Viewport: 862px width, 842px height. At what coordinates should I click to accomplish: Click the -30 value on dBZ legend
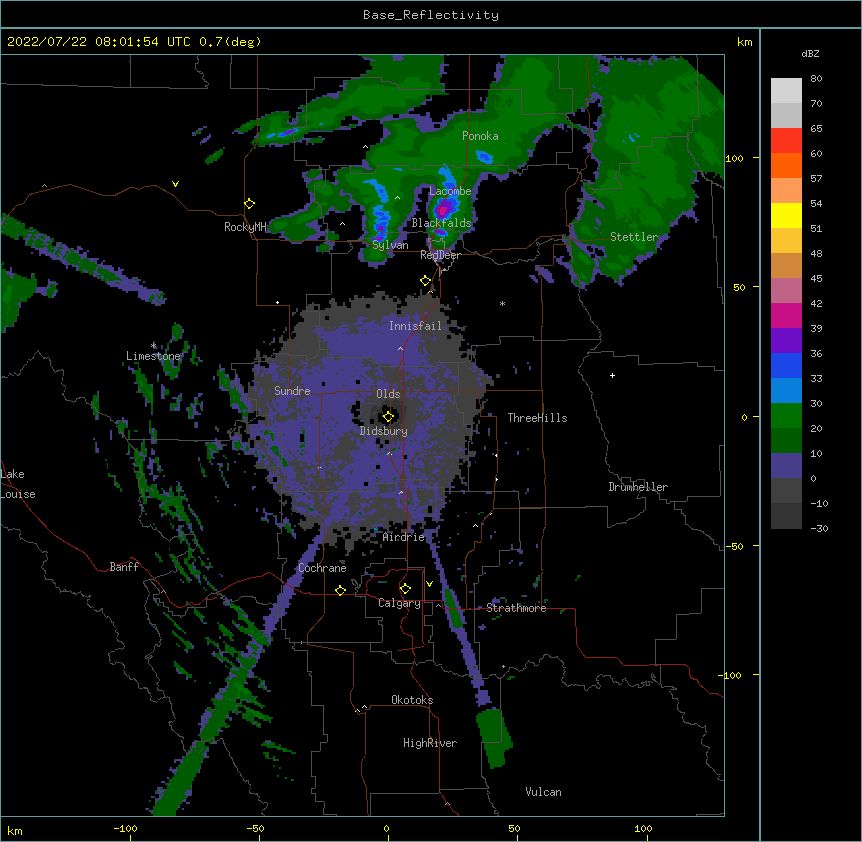[819, 529]
